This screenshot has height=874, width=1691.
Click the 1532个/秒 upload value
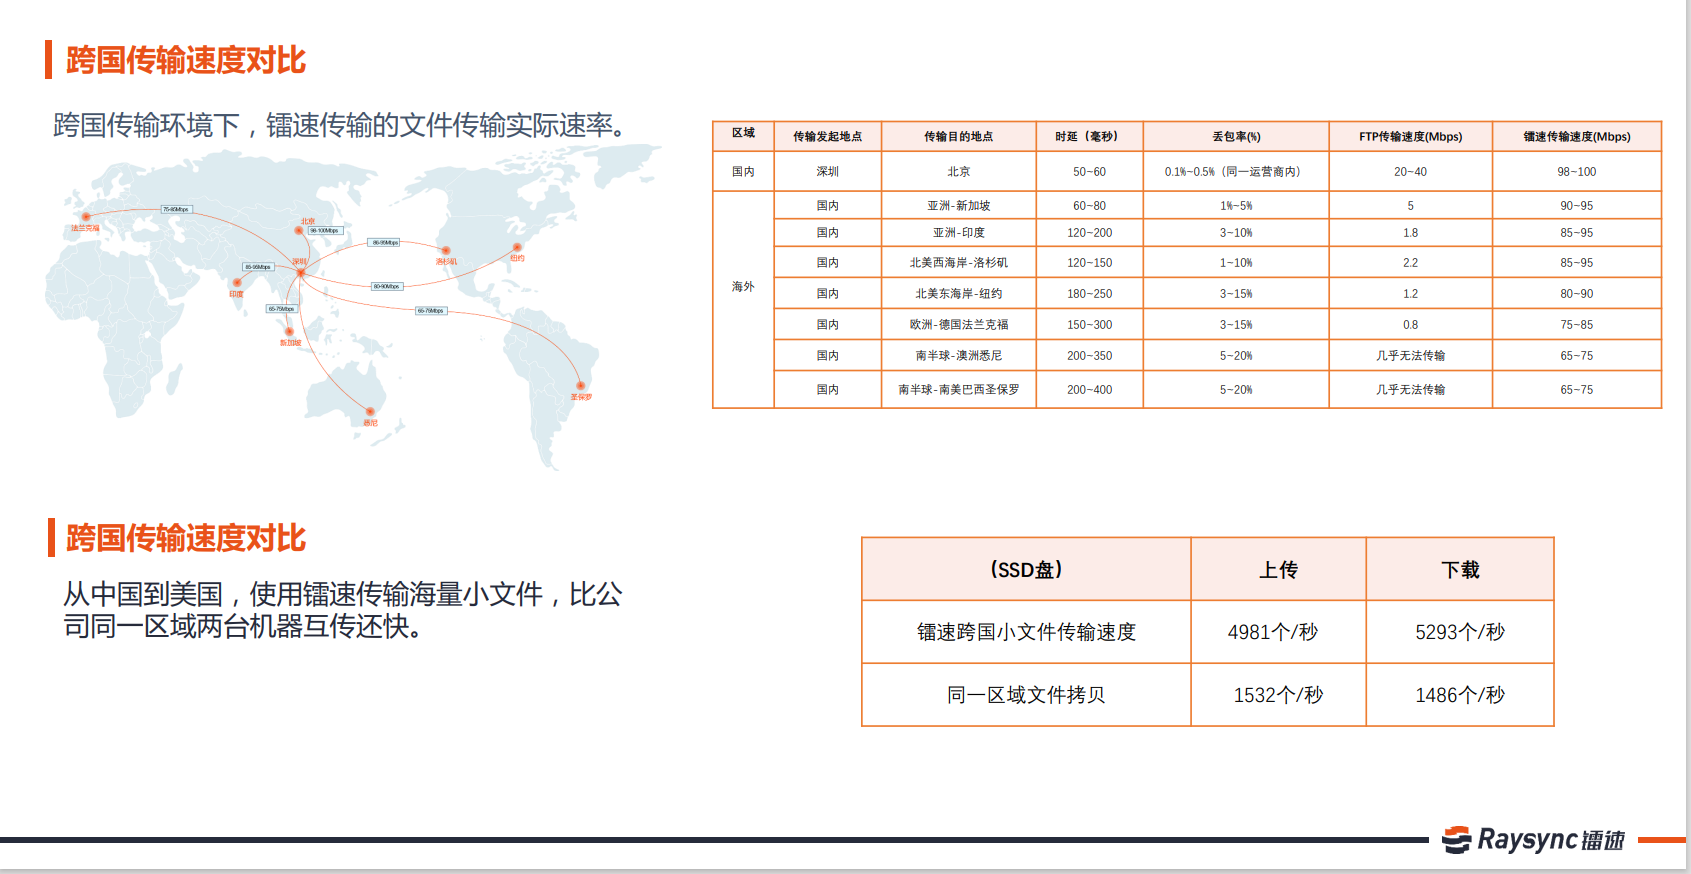tap(1278, 695)
